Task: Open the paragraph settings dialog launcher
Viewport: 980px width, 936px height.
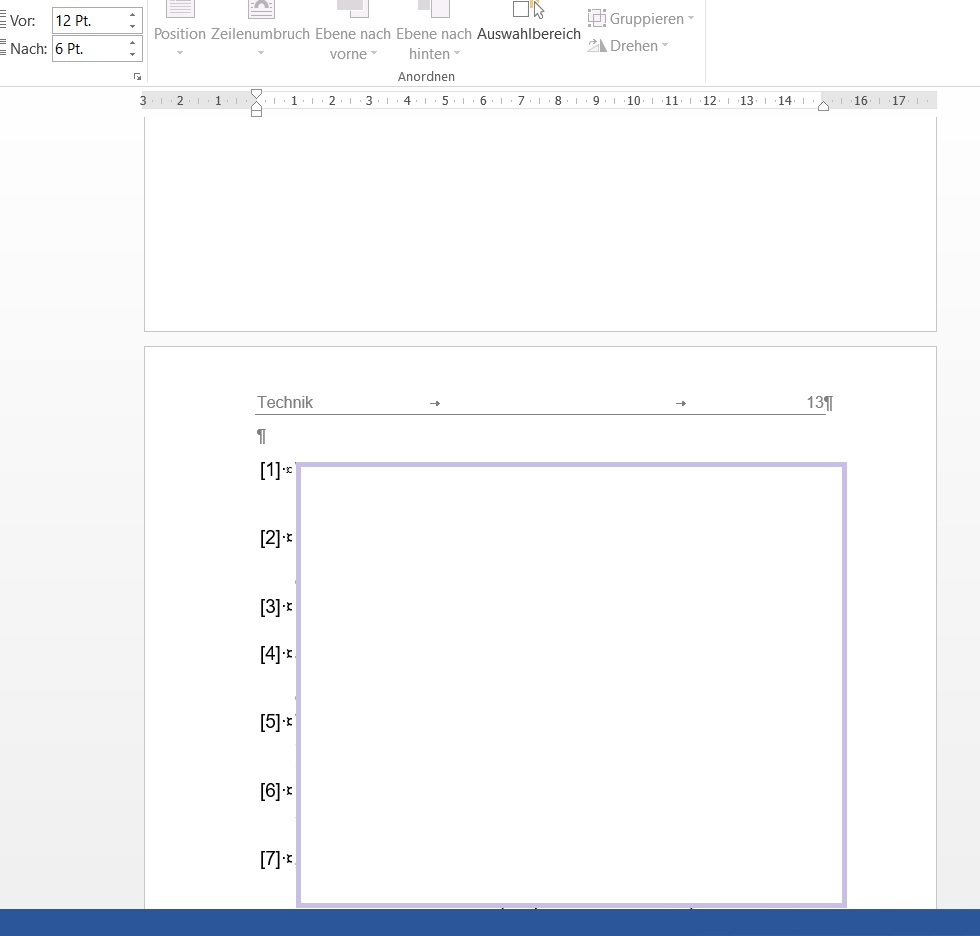Action: 138,77
